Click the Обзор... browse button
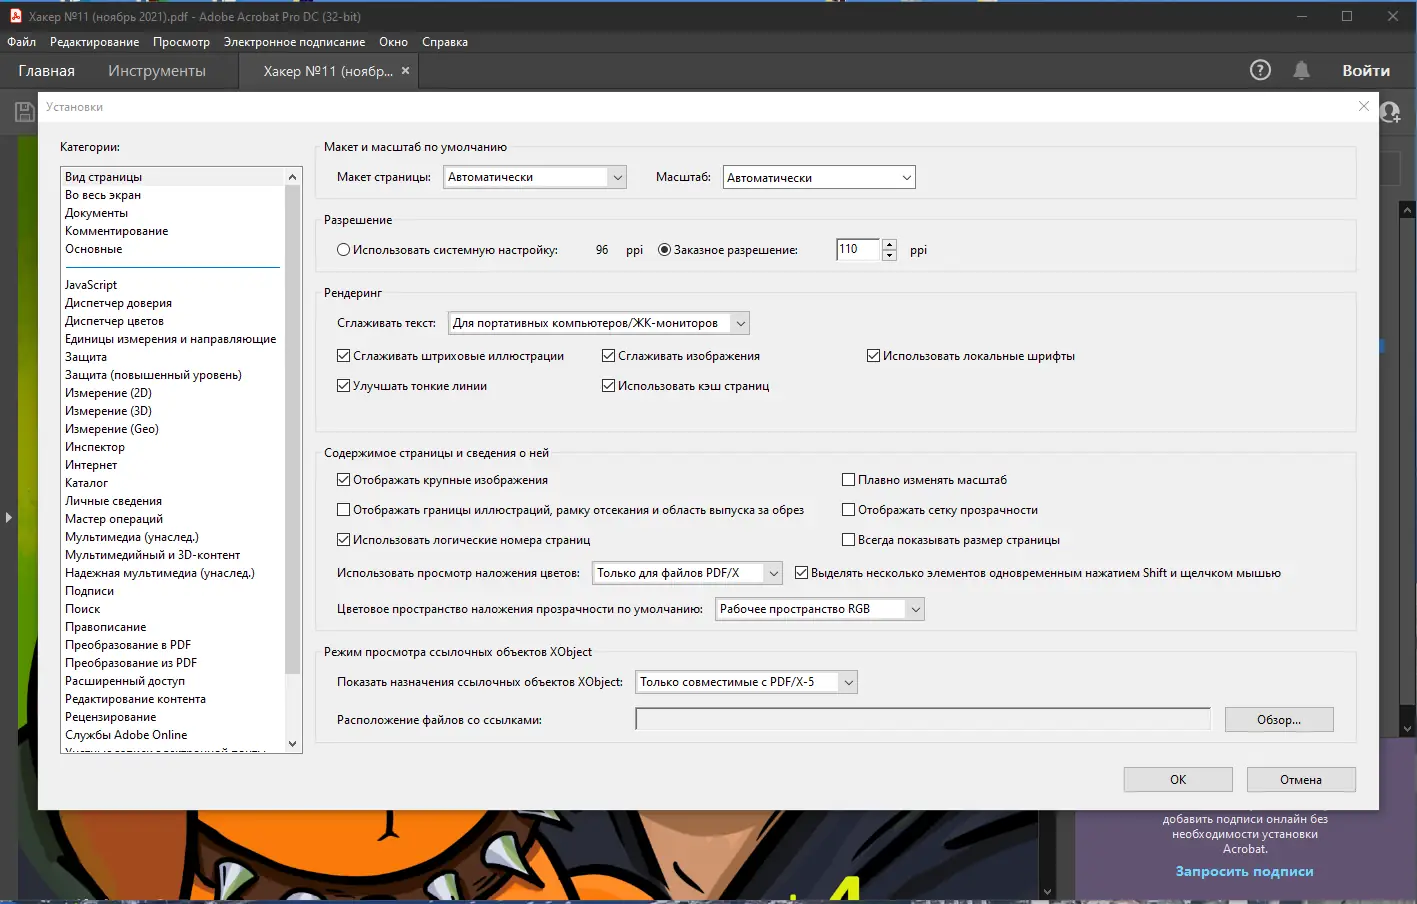 [1279, 720]
